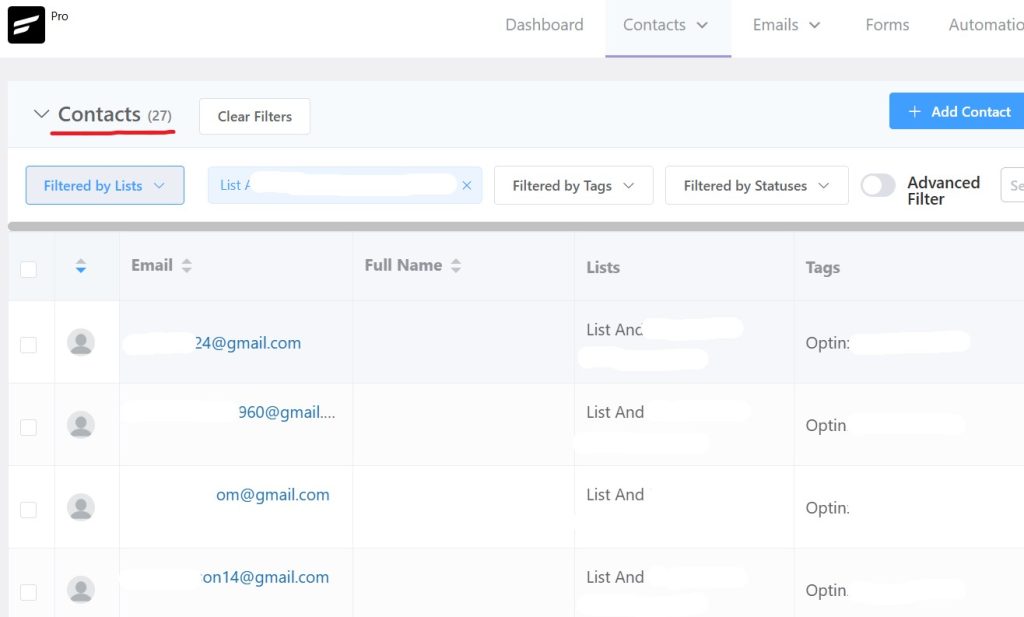Click the Clear Filters button
This screenshot has width=1024, height=617.
pyautogui.click(x=254, y=116)
